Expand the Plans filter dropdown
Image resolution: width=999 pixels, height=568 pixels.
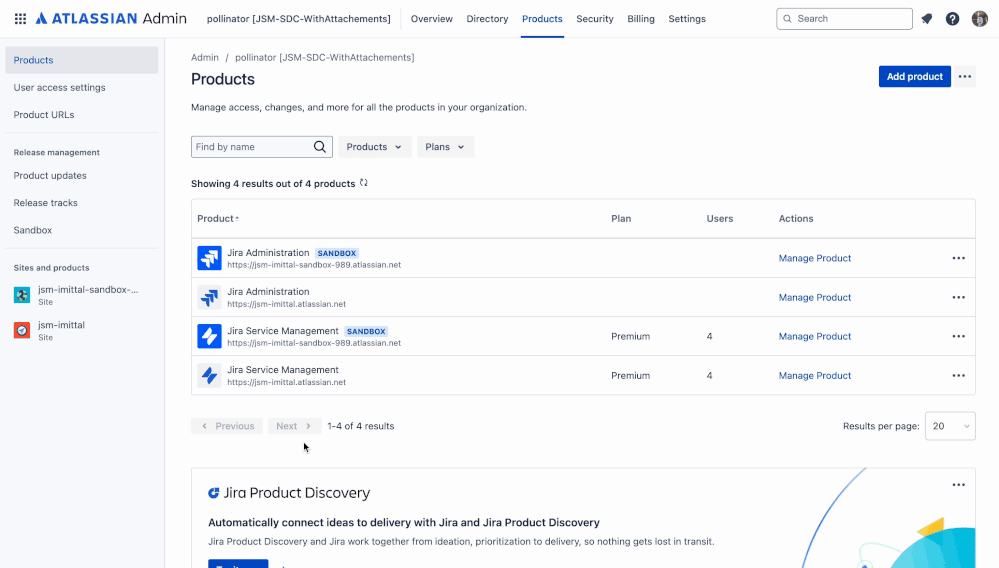click(x=445, y=147)
